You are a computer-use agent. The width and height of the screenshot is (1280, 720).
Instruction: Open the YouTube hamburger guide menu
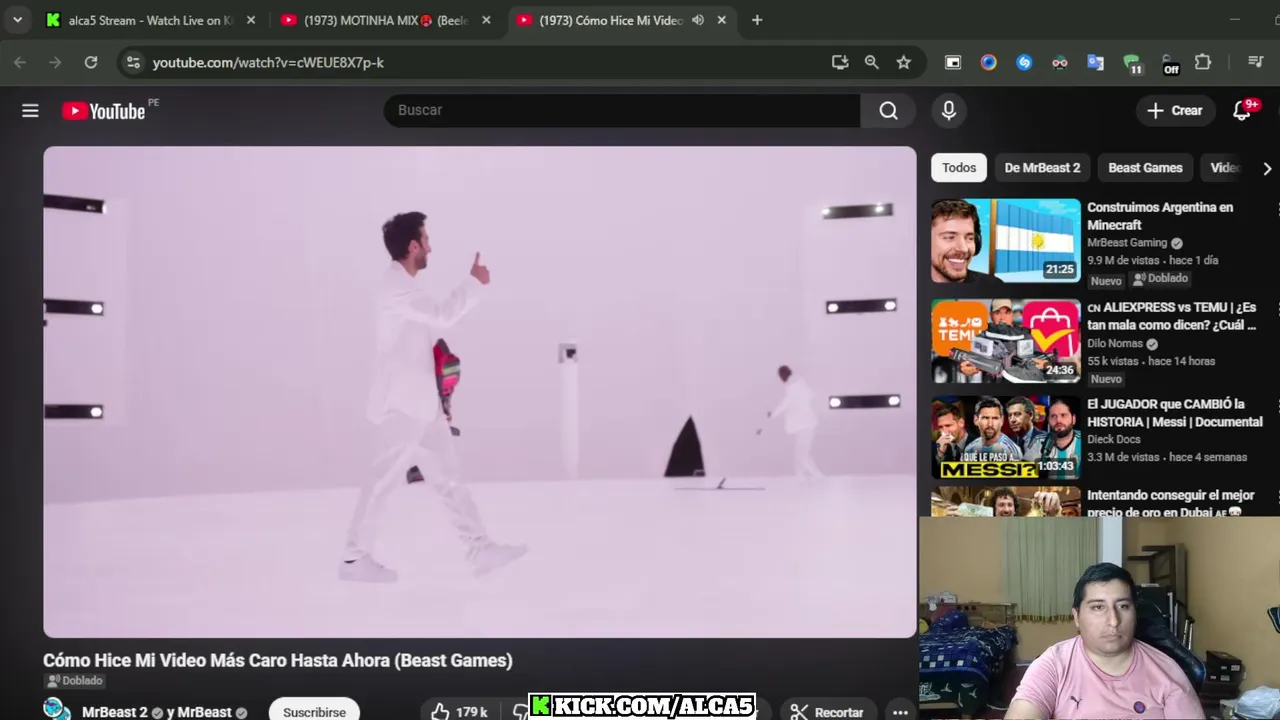pyautogui.click(x=30, y=111)
